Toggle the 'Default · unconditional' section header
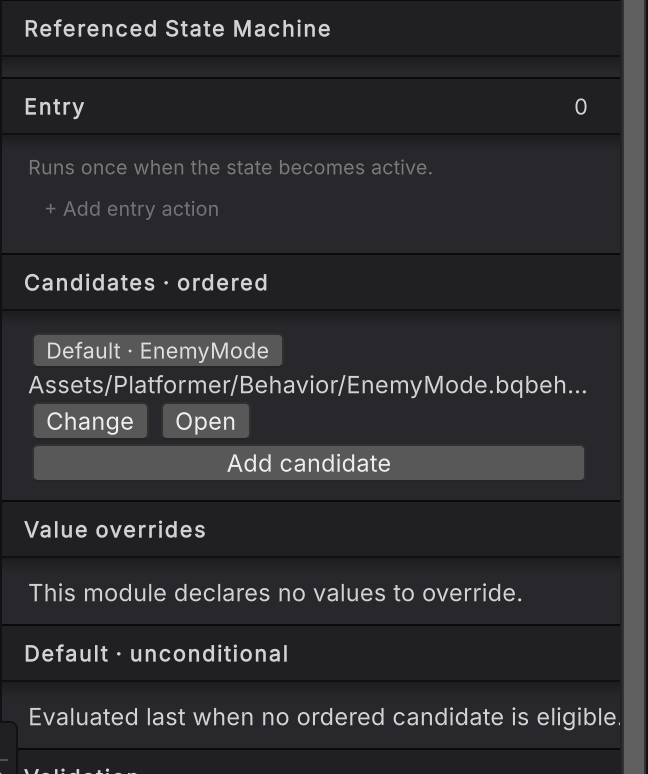 [311, 654]
